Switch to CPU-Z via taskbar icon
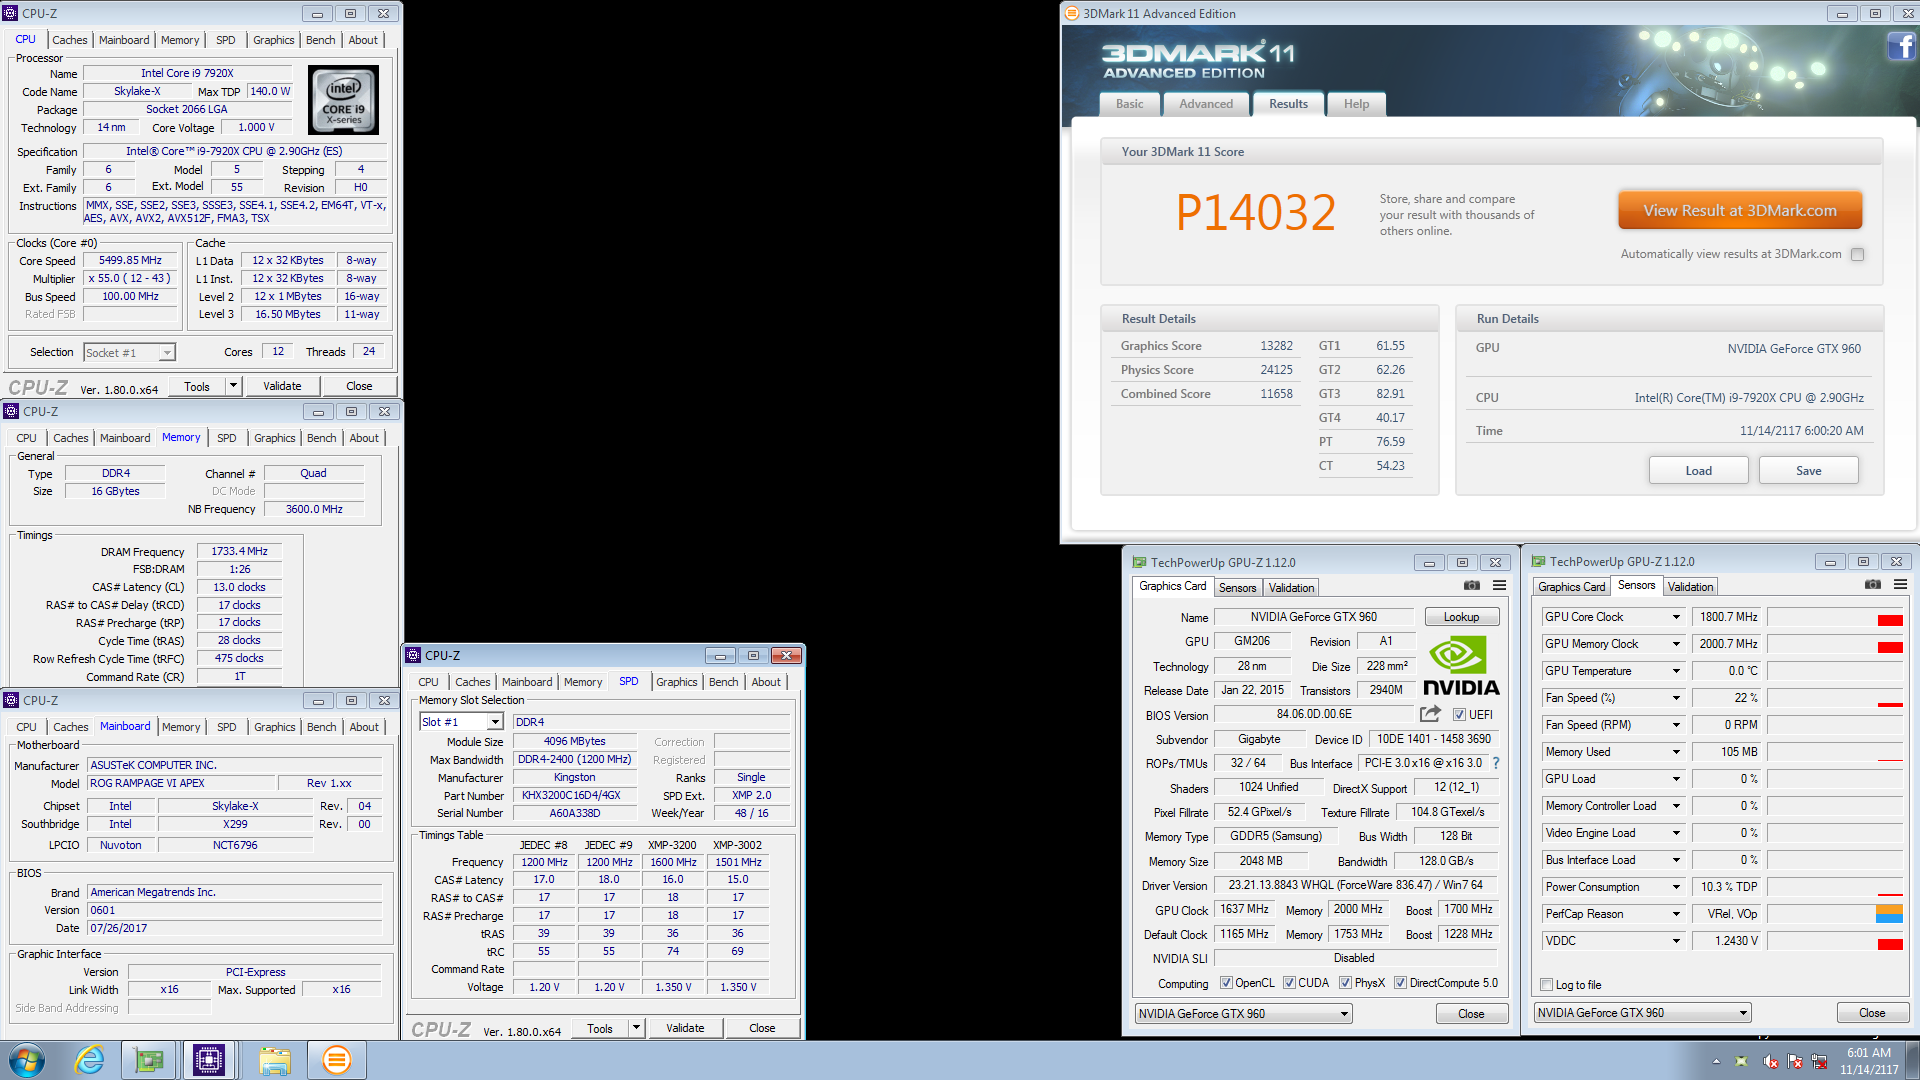This screenshot has width=1920, height=1080. (209, 1060)
